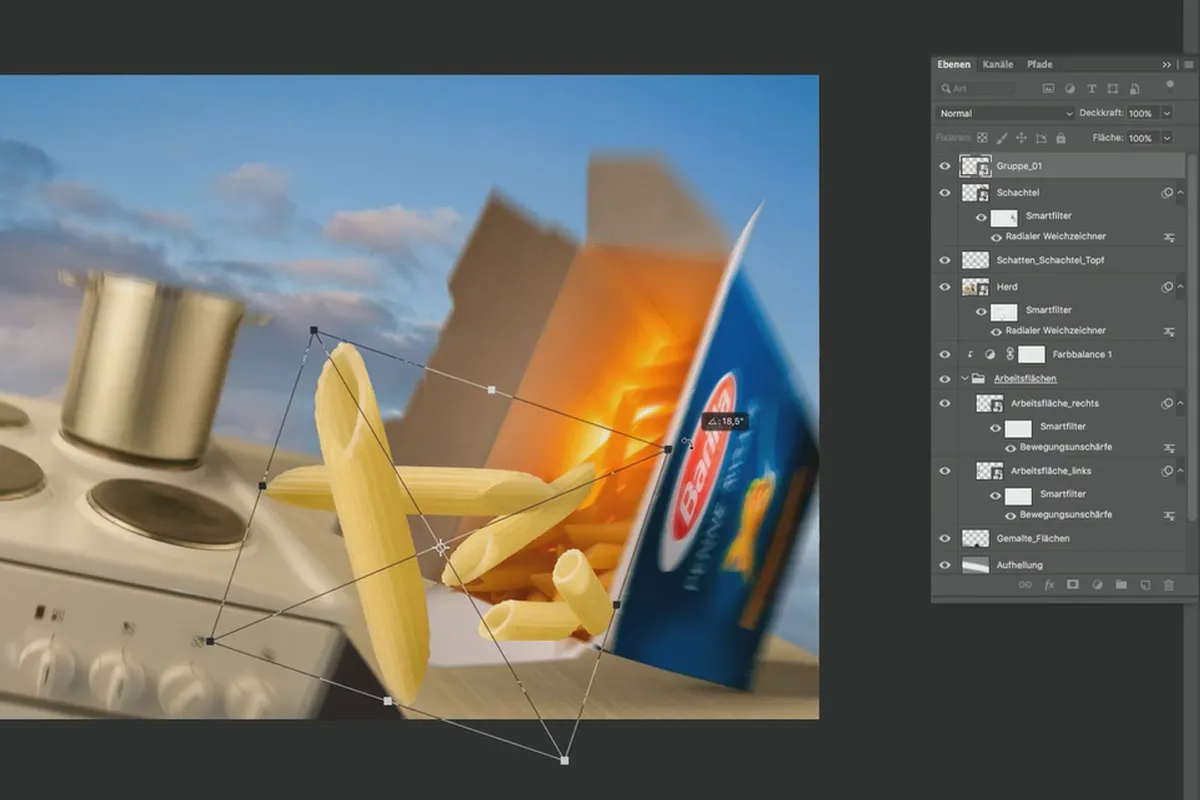Viewport: 1200px width, 800px height.
Task: Open layers panel flyout menu icon
Action: click(x=1189, y=64)
